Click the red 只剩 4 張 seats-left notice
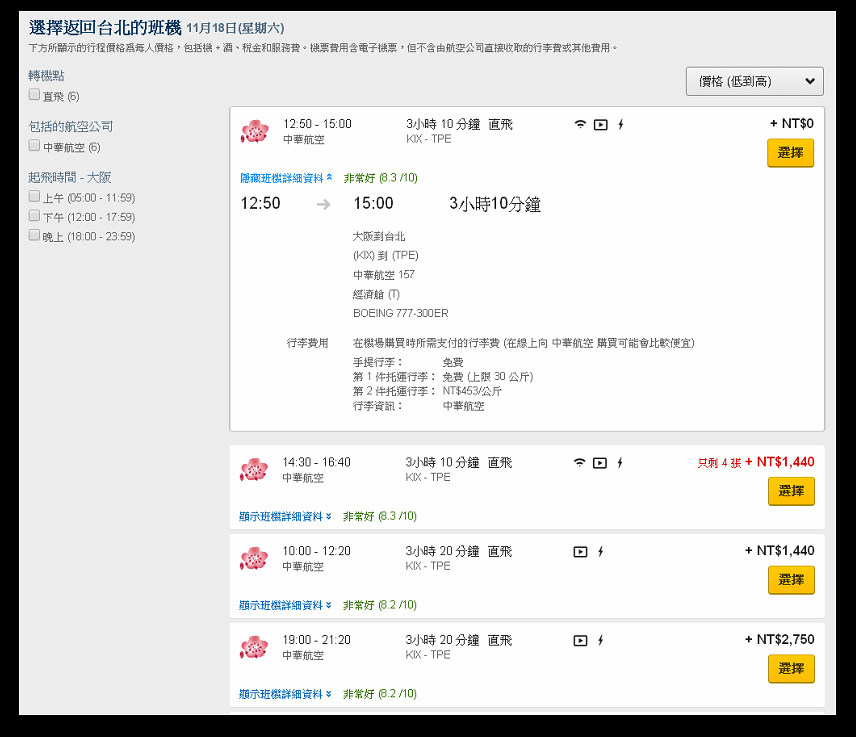Viewport: 856px width, 737px height. pos(719,463)
